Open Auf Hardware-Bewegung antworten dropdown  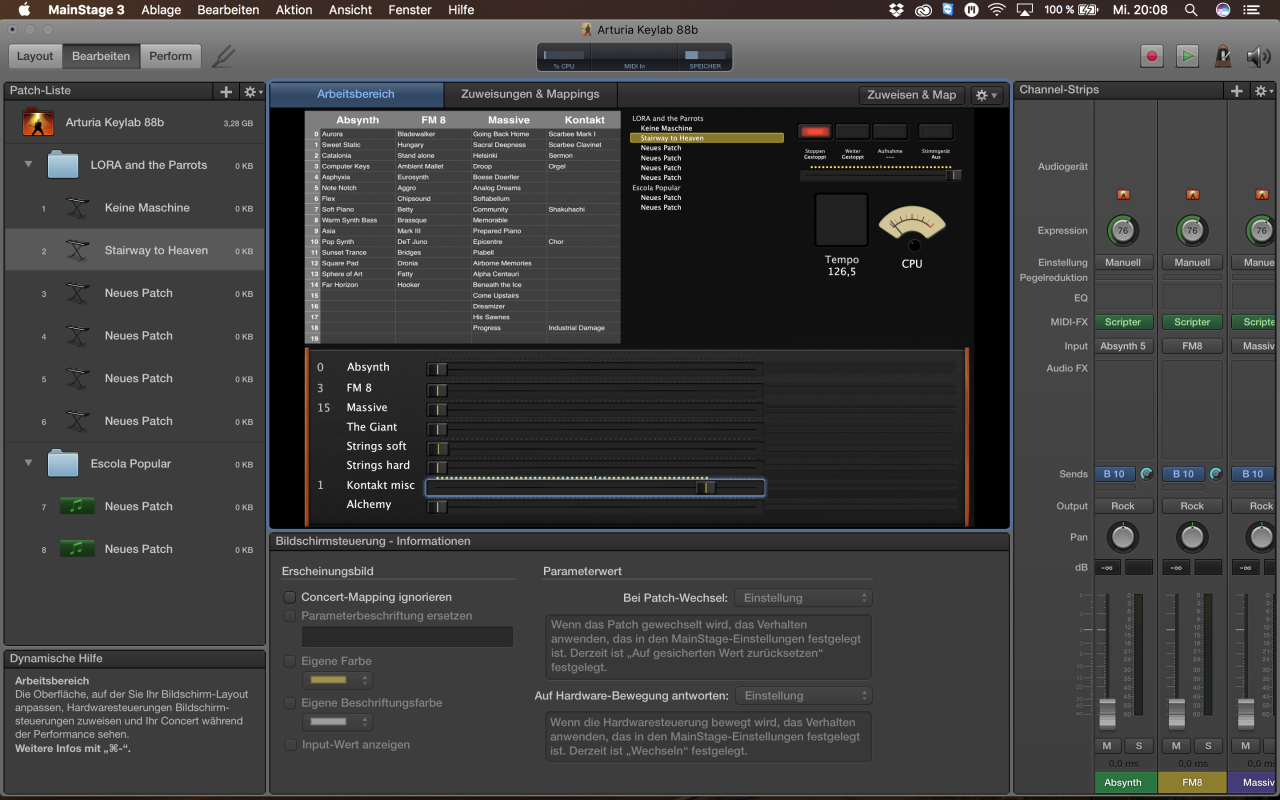pos(803,696)
